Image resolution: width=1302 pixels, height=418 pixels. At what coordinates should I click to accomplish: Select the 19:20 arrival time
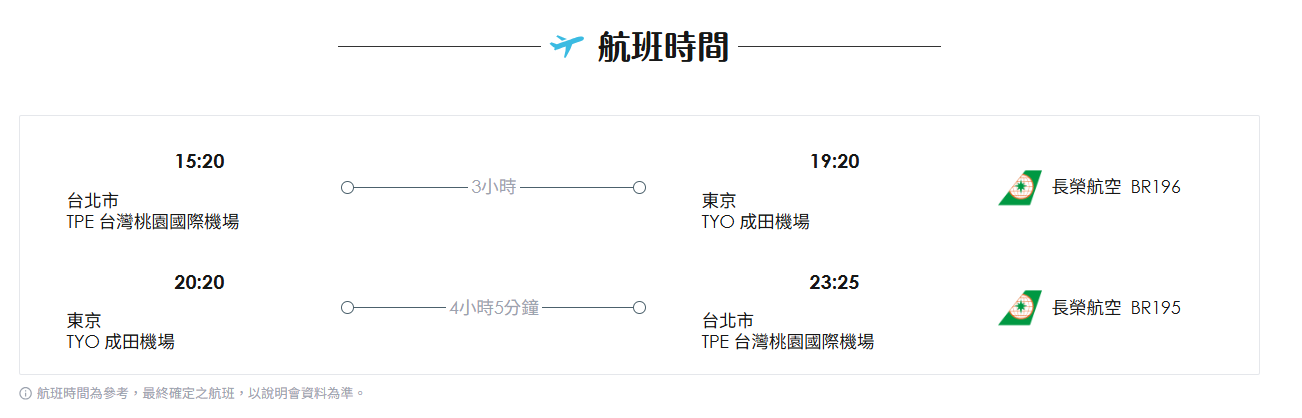[x=834, y=161]
